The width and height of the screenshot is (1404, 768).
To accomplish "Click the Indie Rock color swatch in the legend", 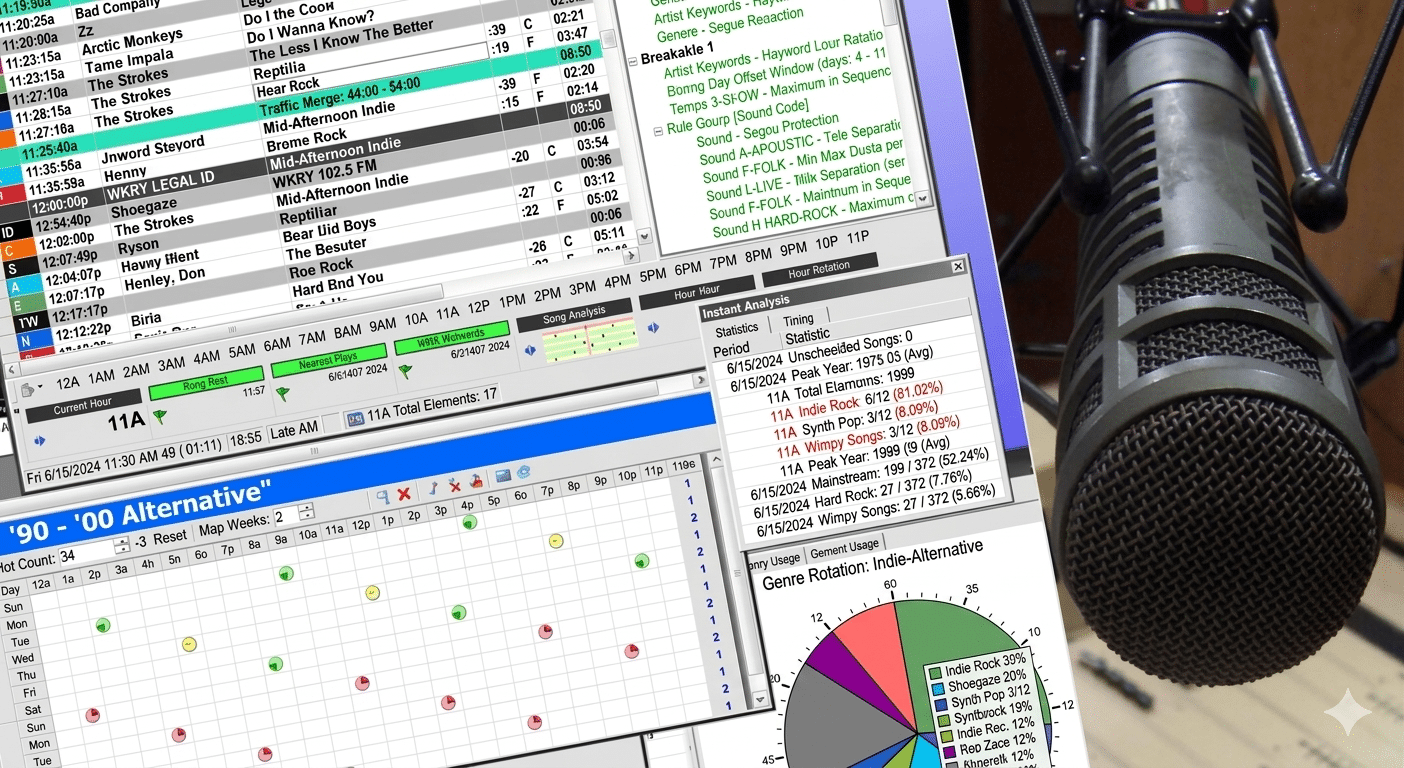I will click(935, 673).
